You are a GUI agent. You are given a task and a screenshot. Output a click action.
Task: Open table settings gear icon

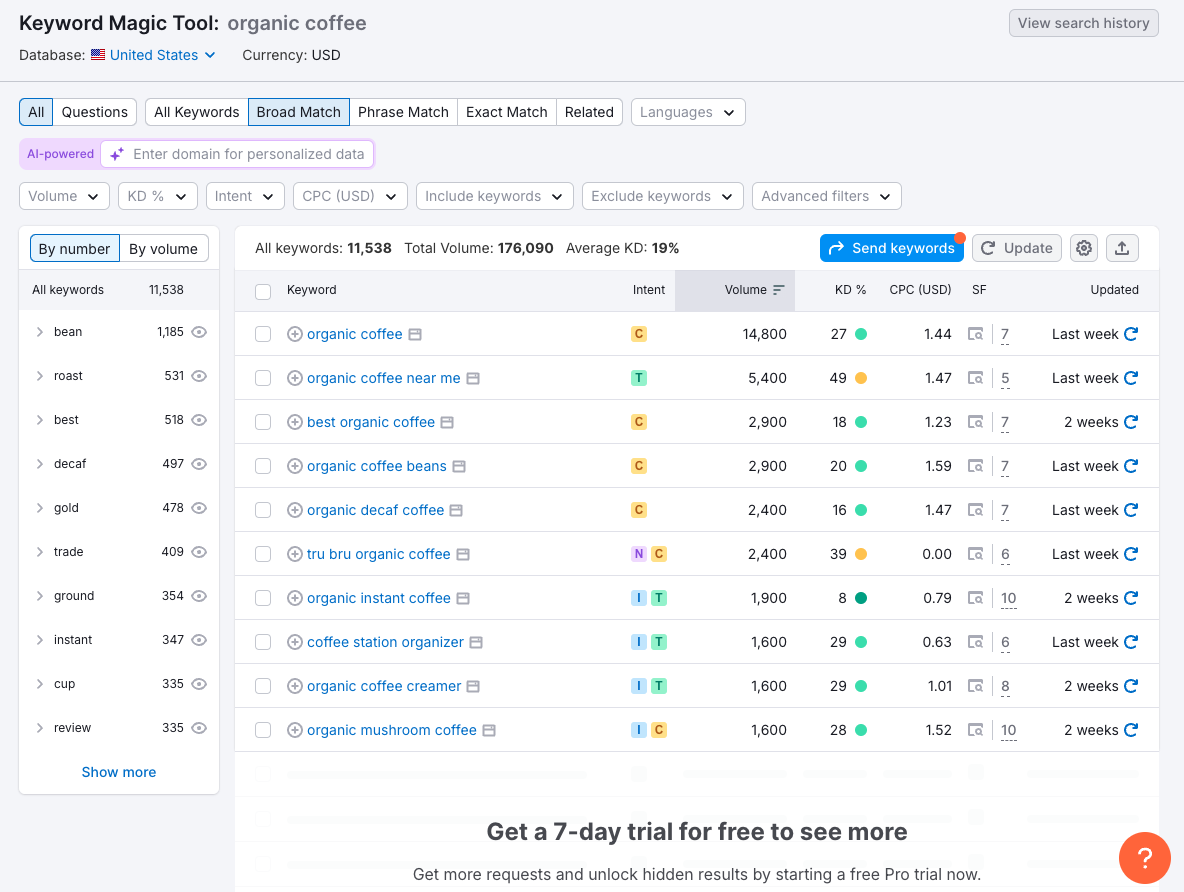(x=1084, y=248)
